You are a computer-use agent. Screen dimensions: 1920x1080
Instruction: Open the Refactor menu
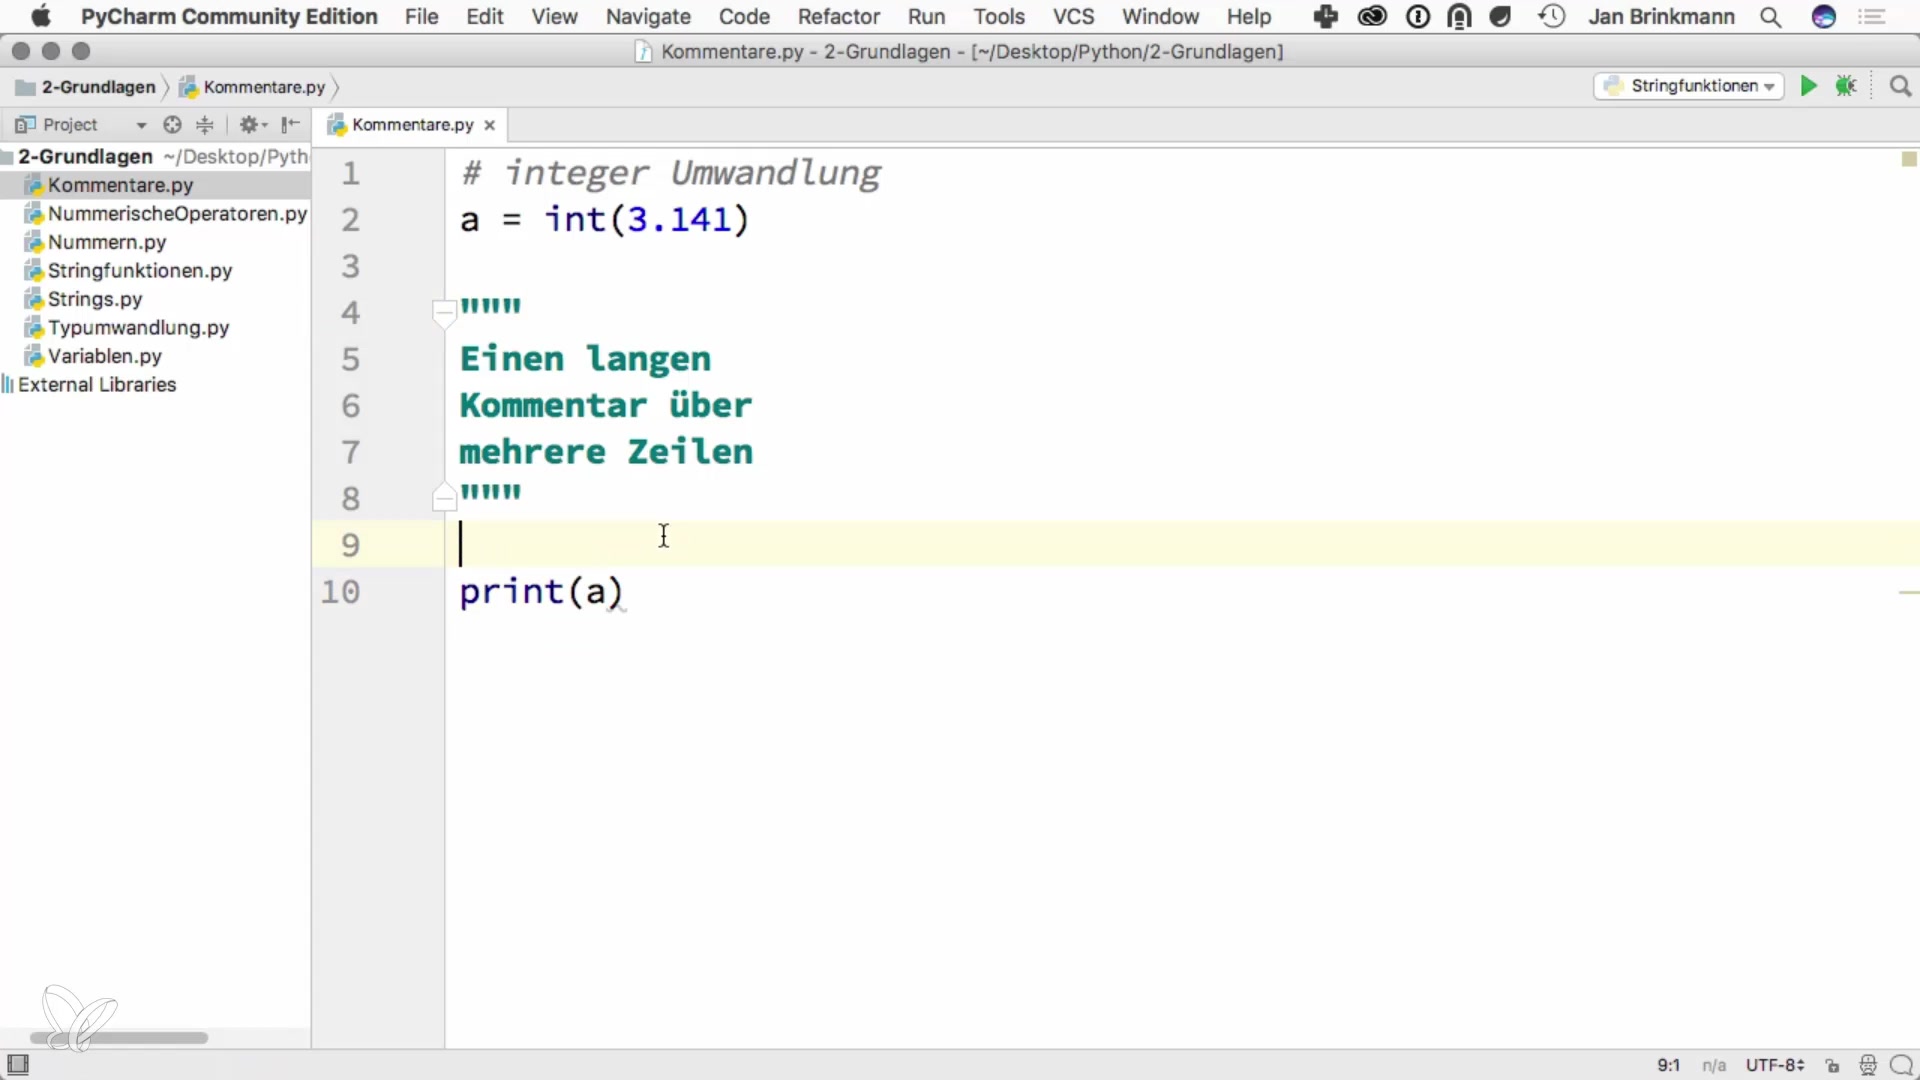[838, 17]
